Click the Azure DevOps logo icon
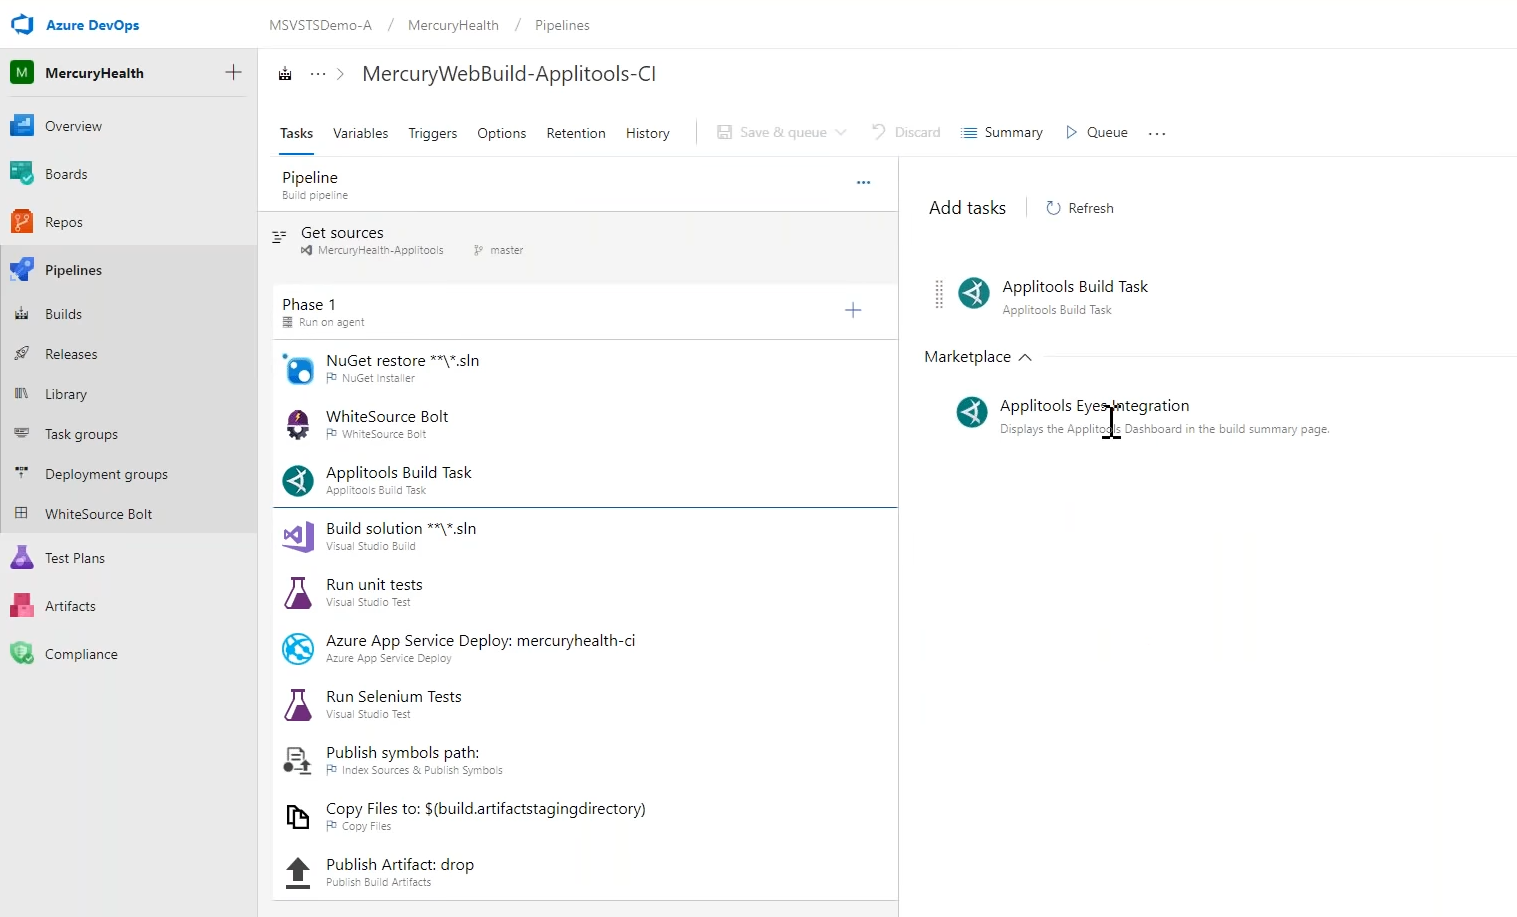The image size is (1517, 917). pyautogui.click(x=22, y=25)
